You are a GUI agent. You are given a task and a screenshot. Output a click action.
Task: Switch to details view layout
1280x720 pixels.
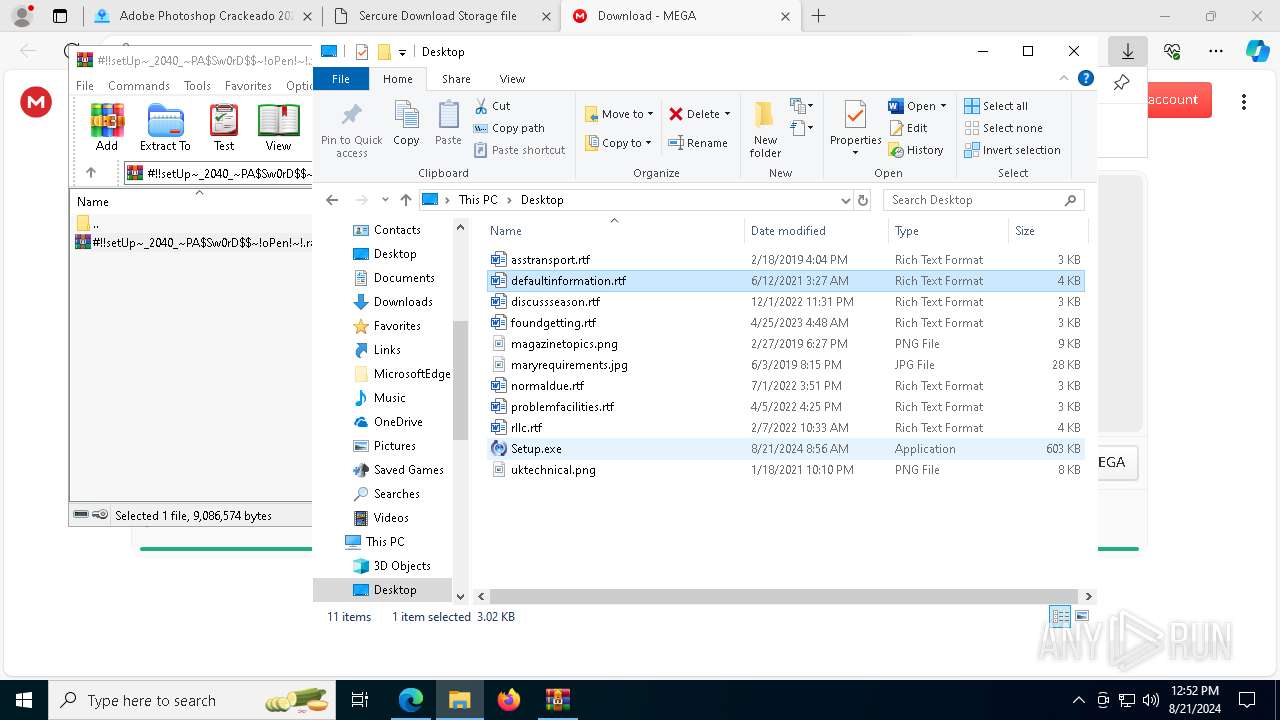click(x=1060, y=616)
